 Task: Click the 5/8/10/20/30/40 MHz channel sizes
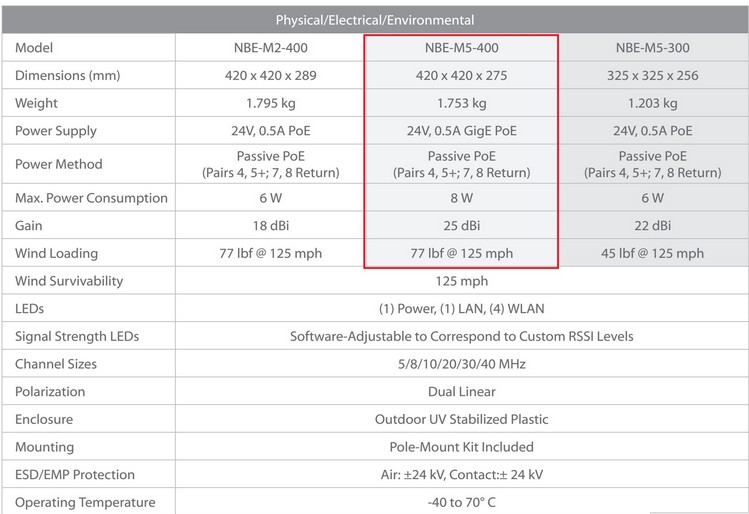(x=461, y=364)
